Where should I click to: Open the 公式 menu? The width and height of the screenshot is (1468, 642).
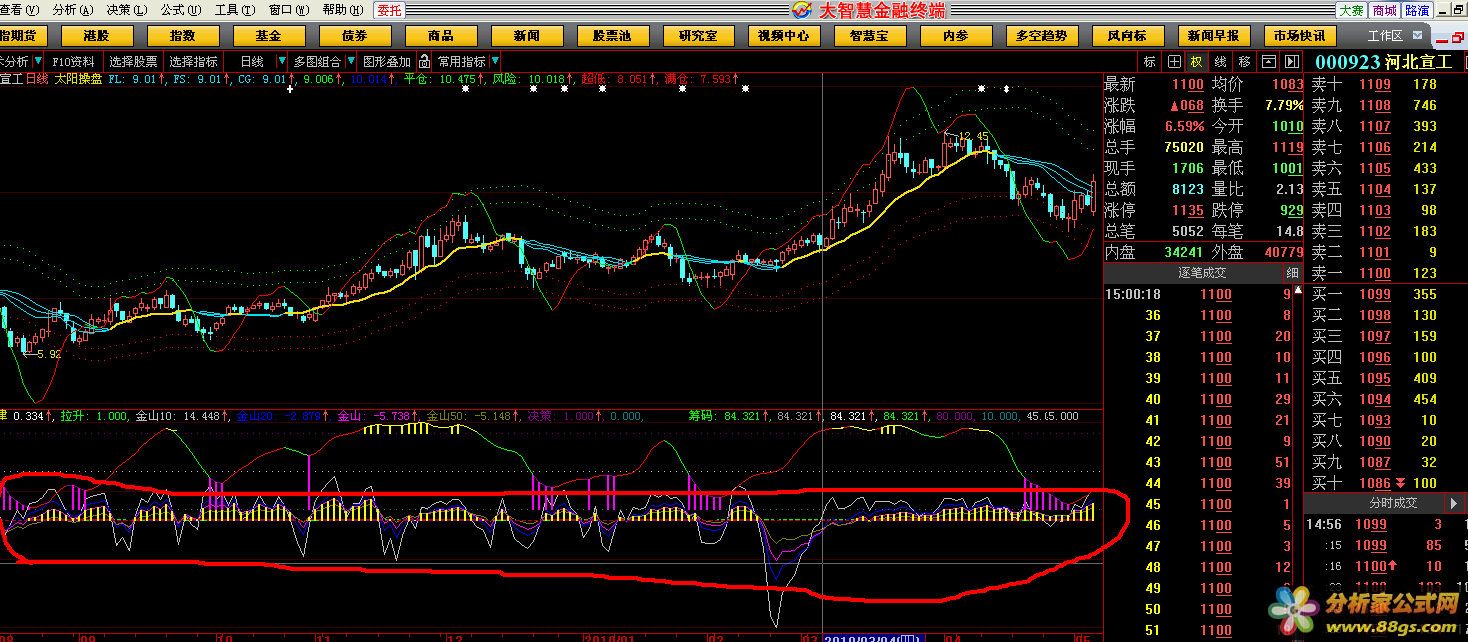point(178,10)
